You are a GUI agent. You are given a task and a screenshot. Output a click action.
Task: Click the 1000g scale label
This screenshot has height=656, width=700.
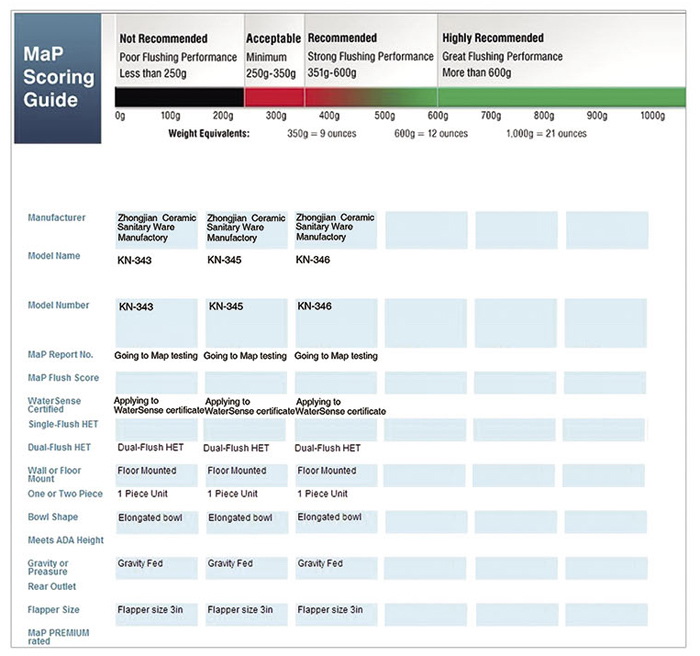pos(653,116)
